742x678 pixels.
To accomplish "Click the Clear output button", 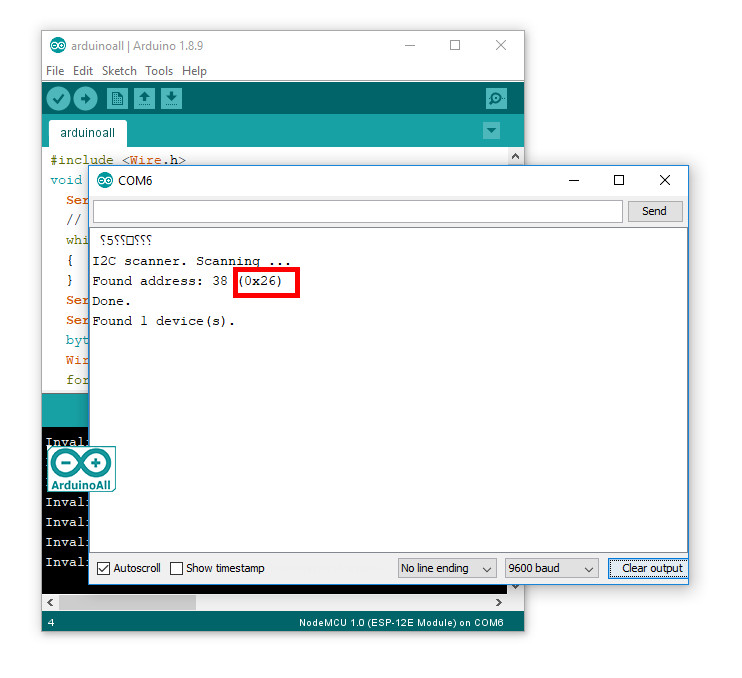I will (648, 568).
